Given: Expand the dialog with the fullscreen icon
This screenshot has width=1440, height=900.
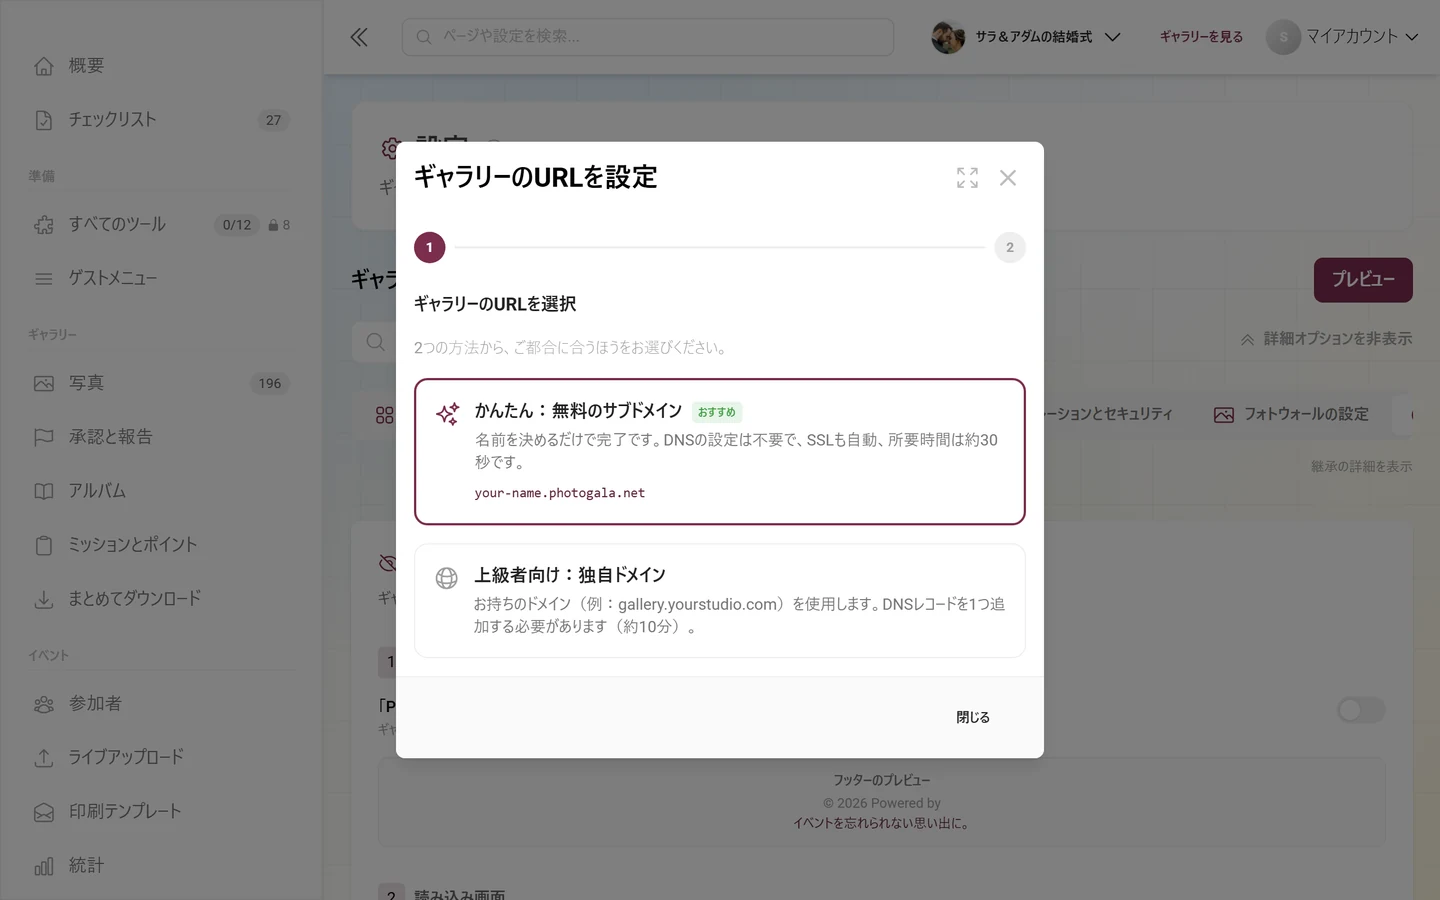Looking at the screenshot, I should click(967, 178).
